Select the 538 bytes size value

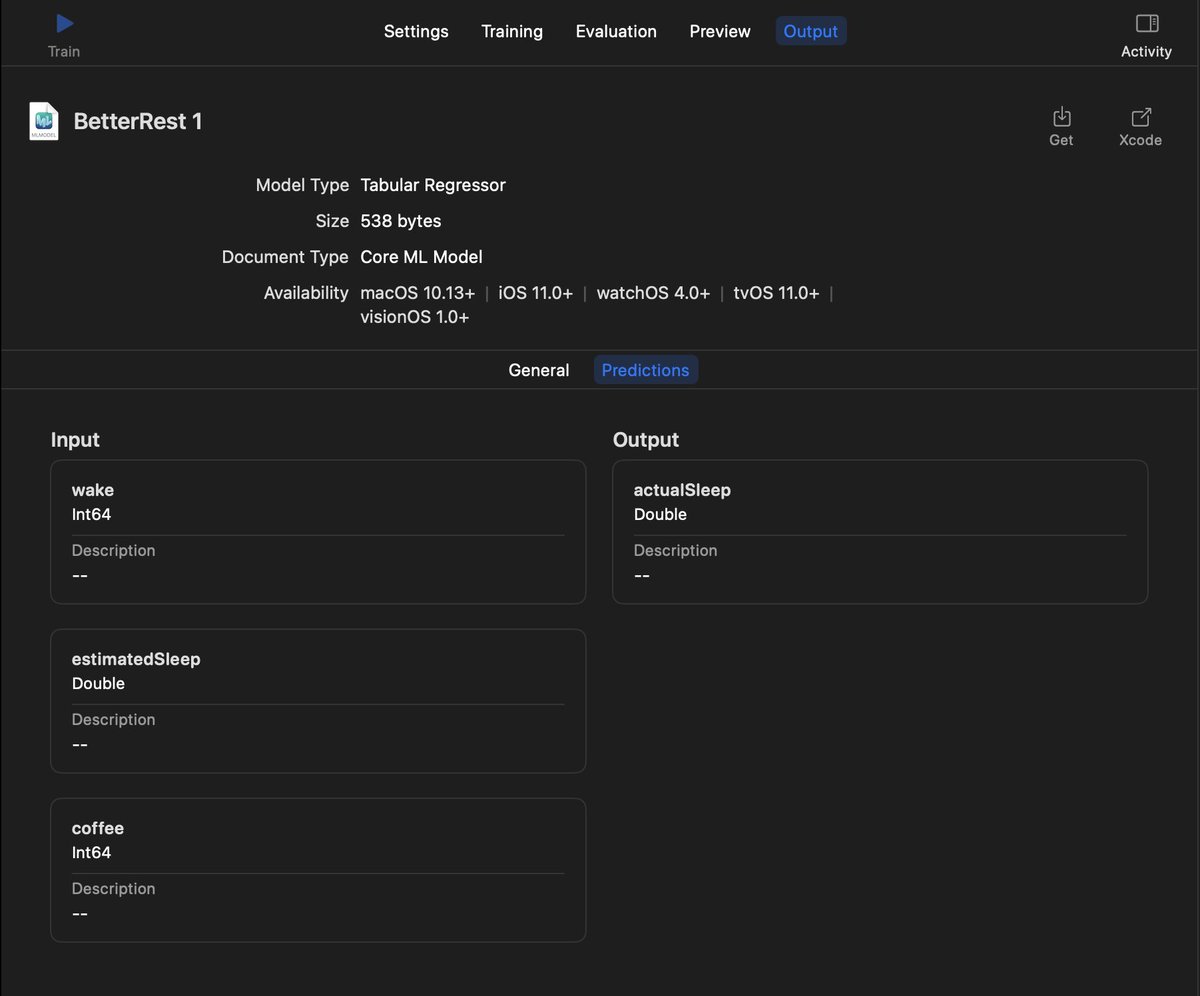coord(401,221)
